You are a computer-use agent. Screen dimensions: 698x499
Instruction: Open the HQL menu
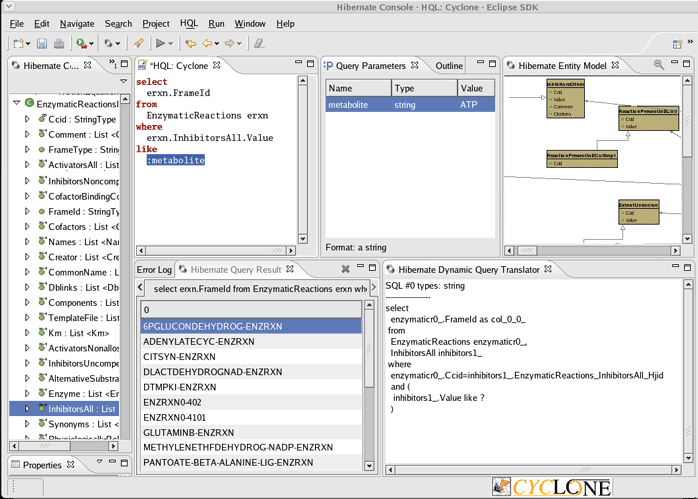pos(189,24)
